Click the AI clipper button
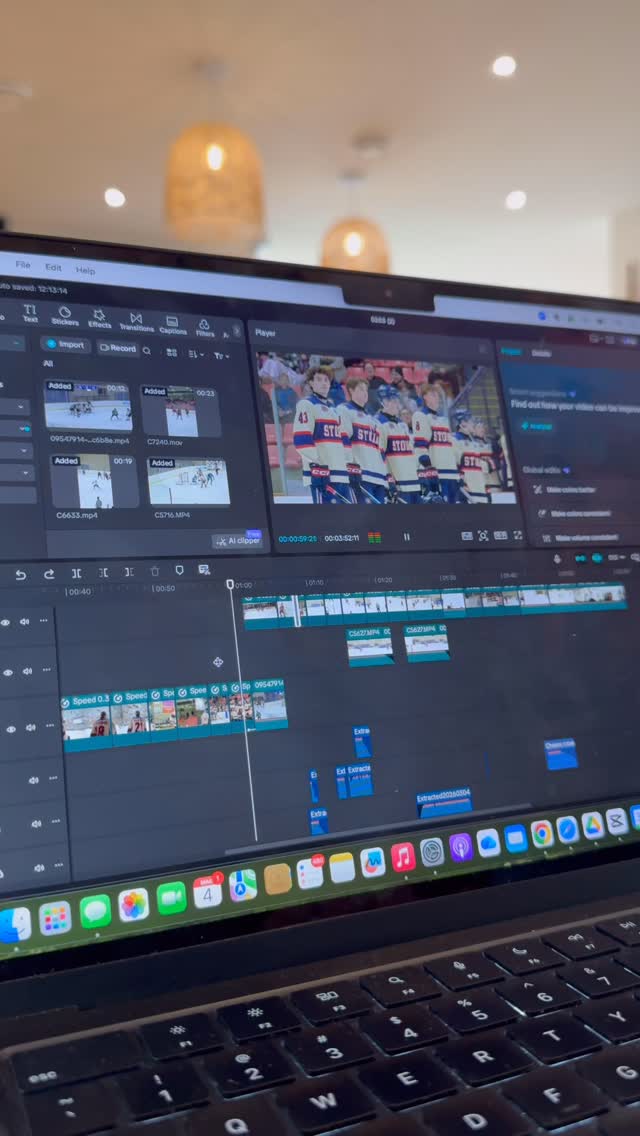The width and height of the screenshot is (640, 1136). click(236, 540)
